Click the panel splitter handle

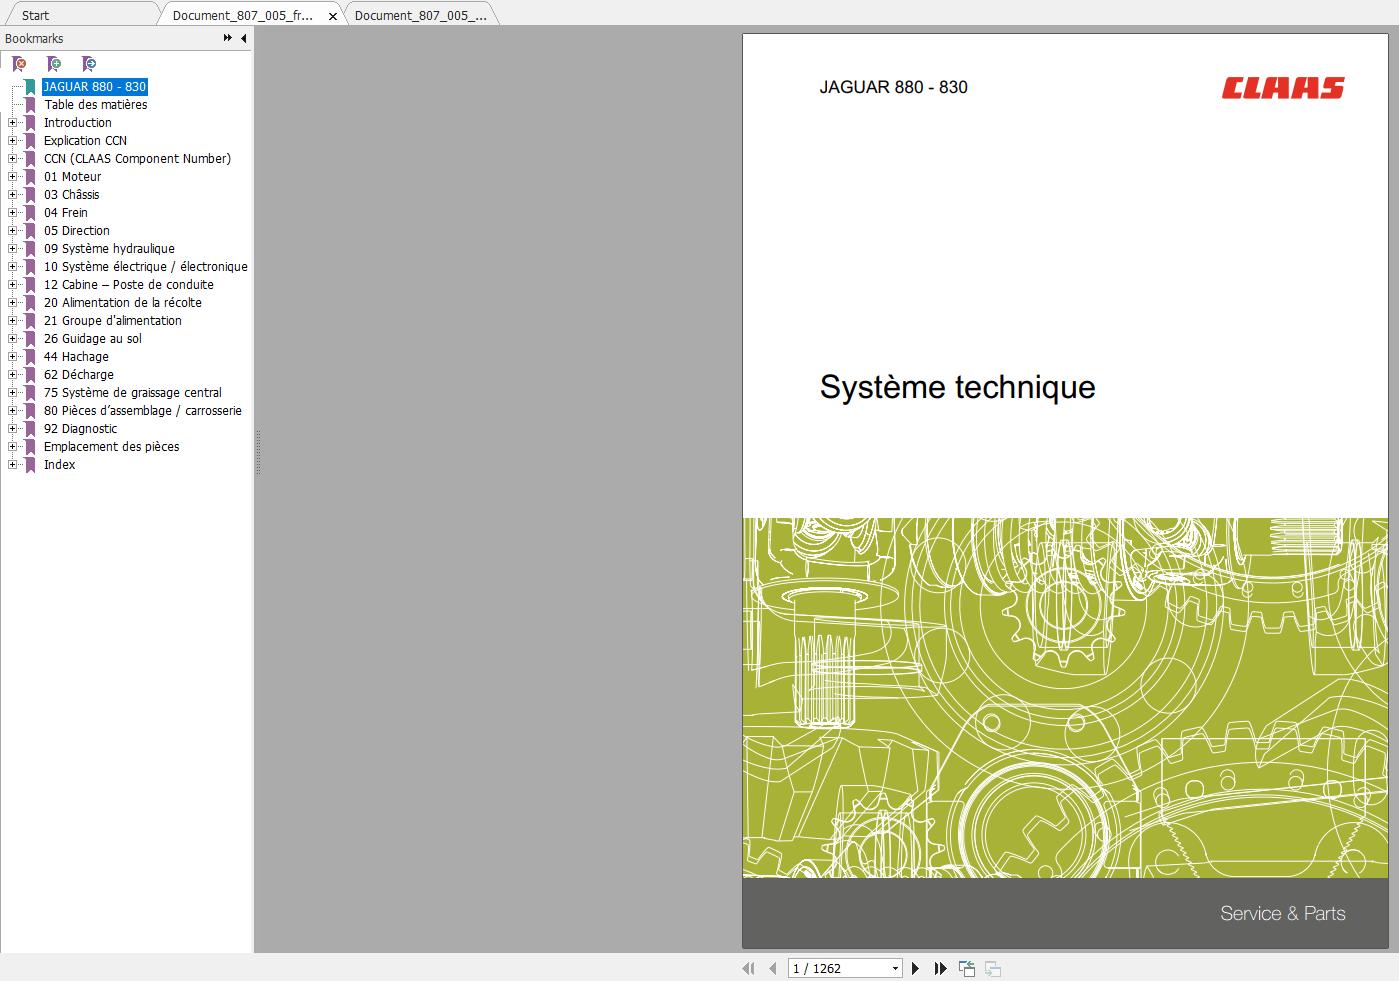pos(258,452)
